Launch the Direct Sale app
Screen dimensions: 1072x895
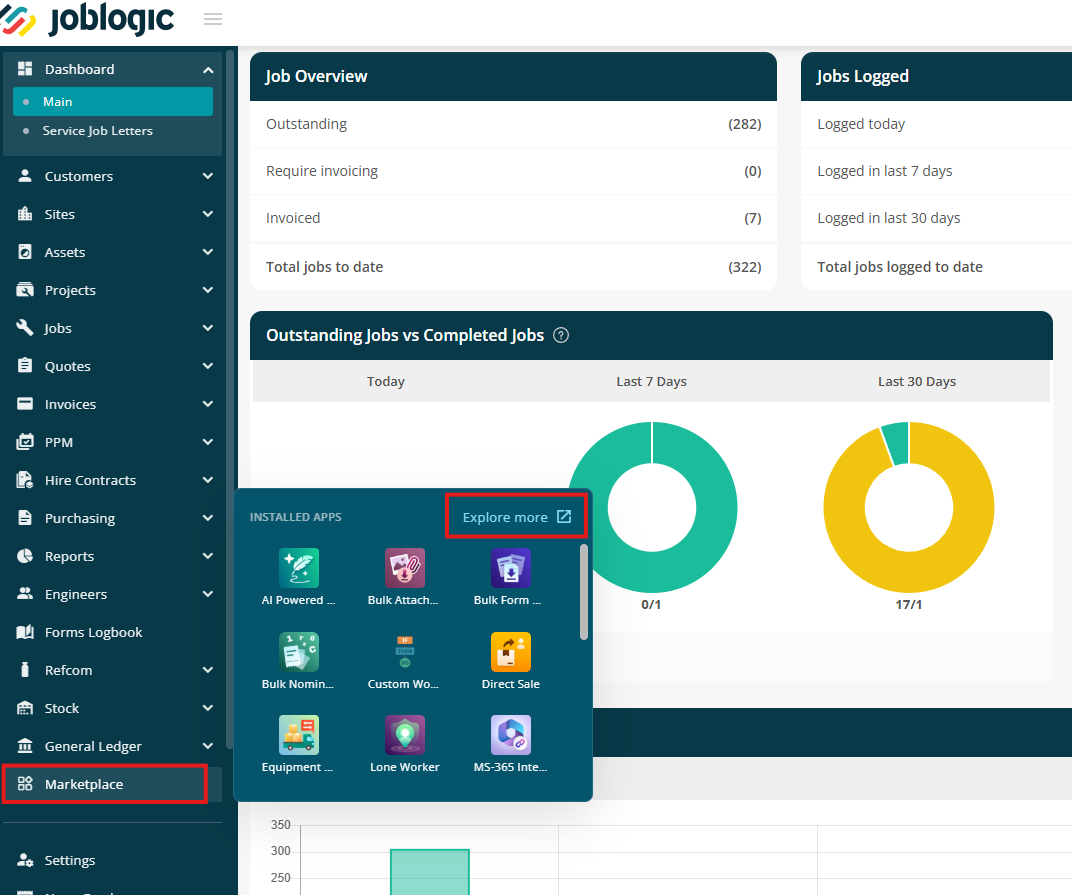511,652
